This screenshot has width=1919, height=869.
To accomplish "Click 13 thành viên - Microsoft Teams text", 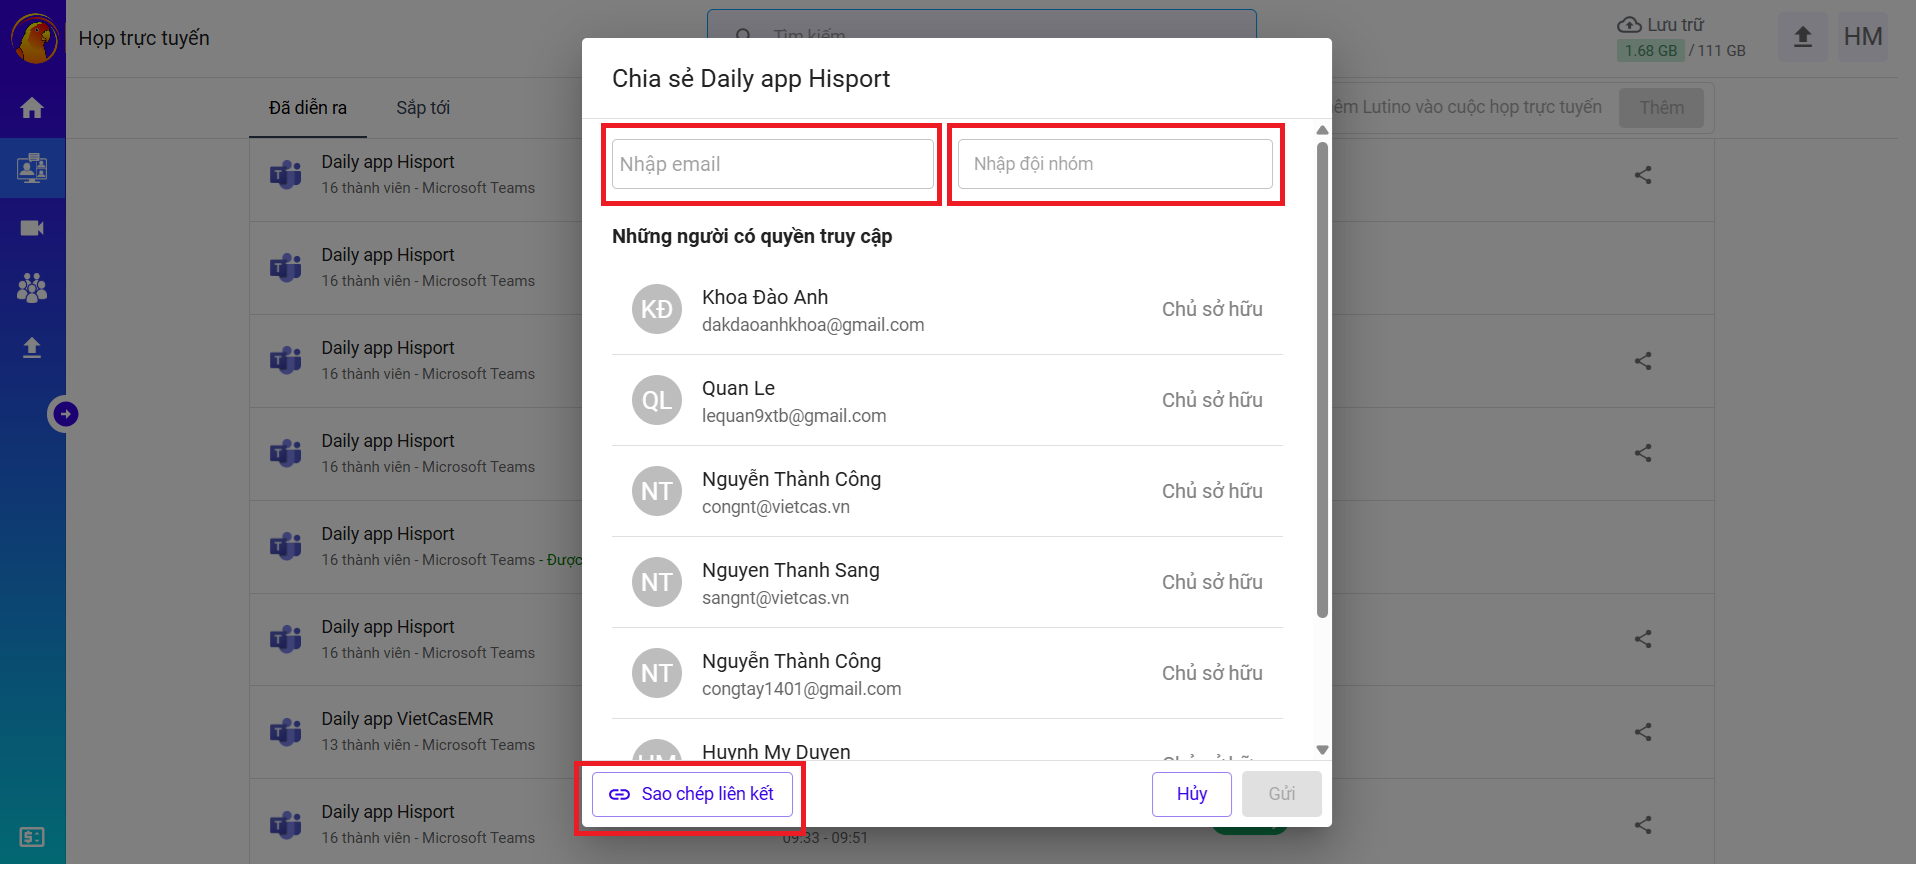I will pyautogui.click(x=428, y=745).
